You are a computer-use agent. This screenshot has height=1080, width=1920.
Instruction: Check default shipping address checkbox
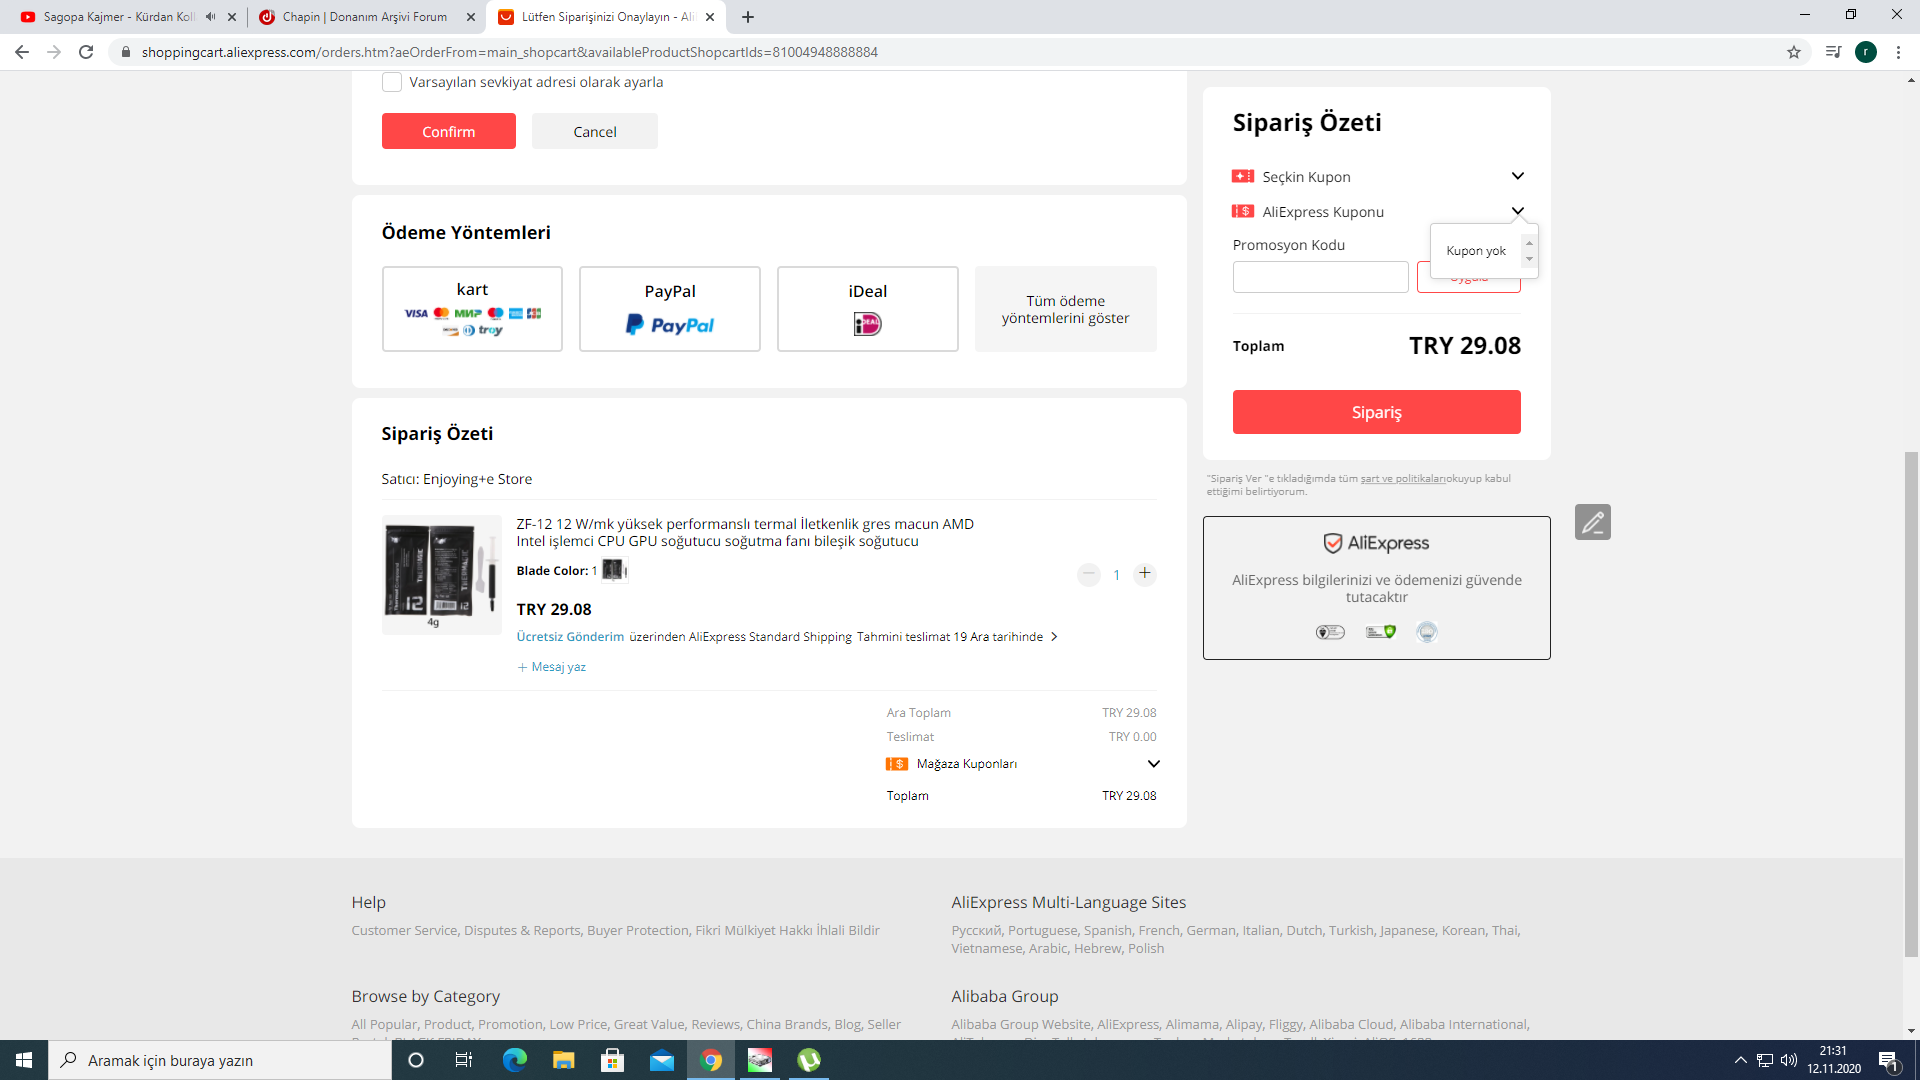(392, 82)
